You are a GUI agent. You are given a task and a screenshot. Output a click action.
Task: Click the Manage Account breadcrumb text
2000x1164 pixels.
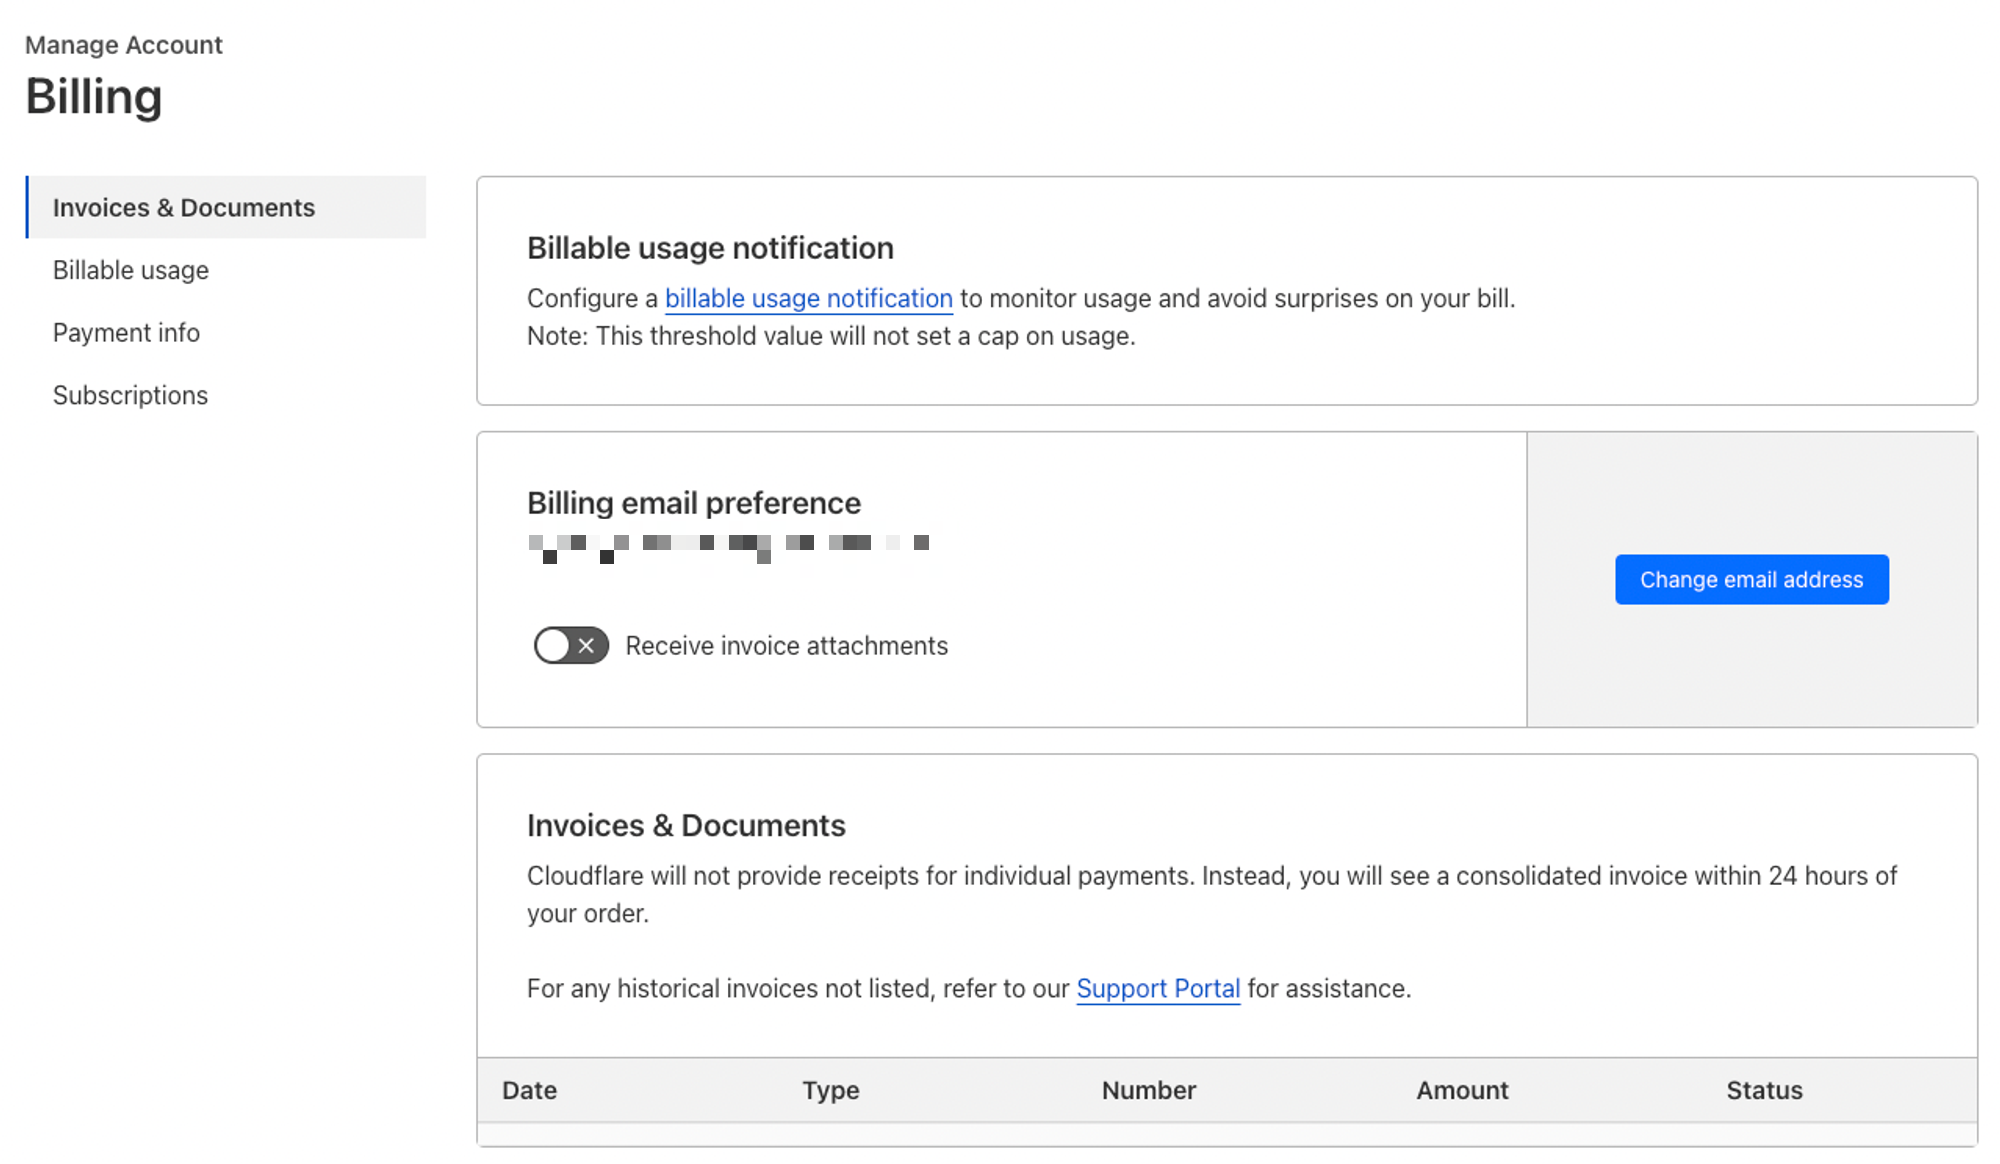click(123, 45)
